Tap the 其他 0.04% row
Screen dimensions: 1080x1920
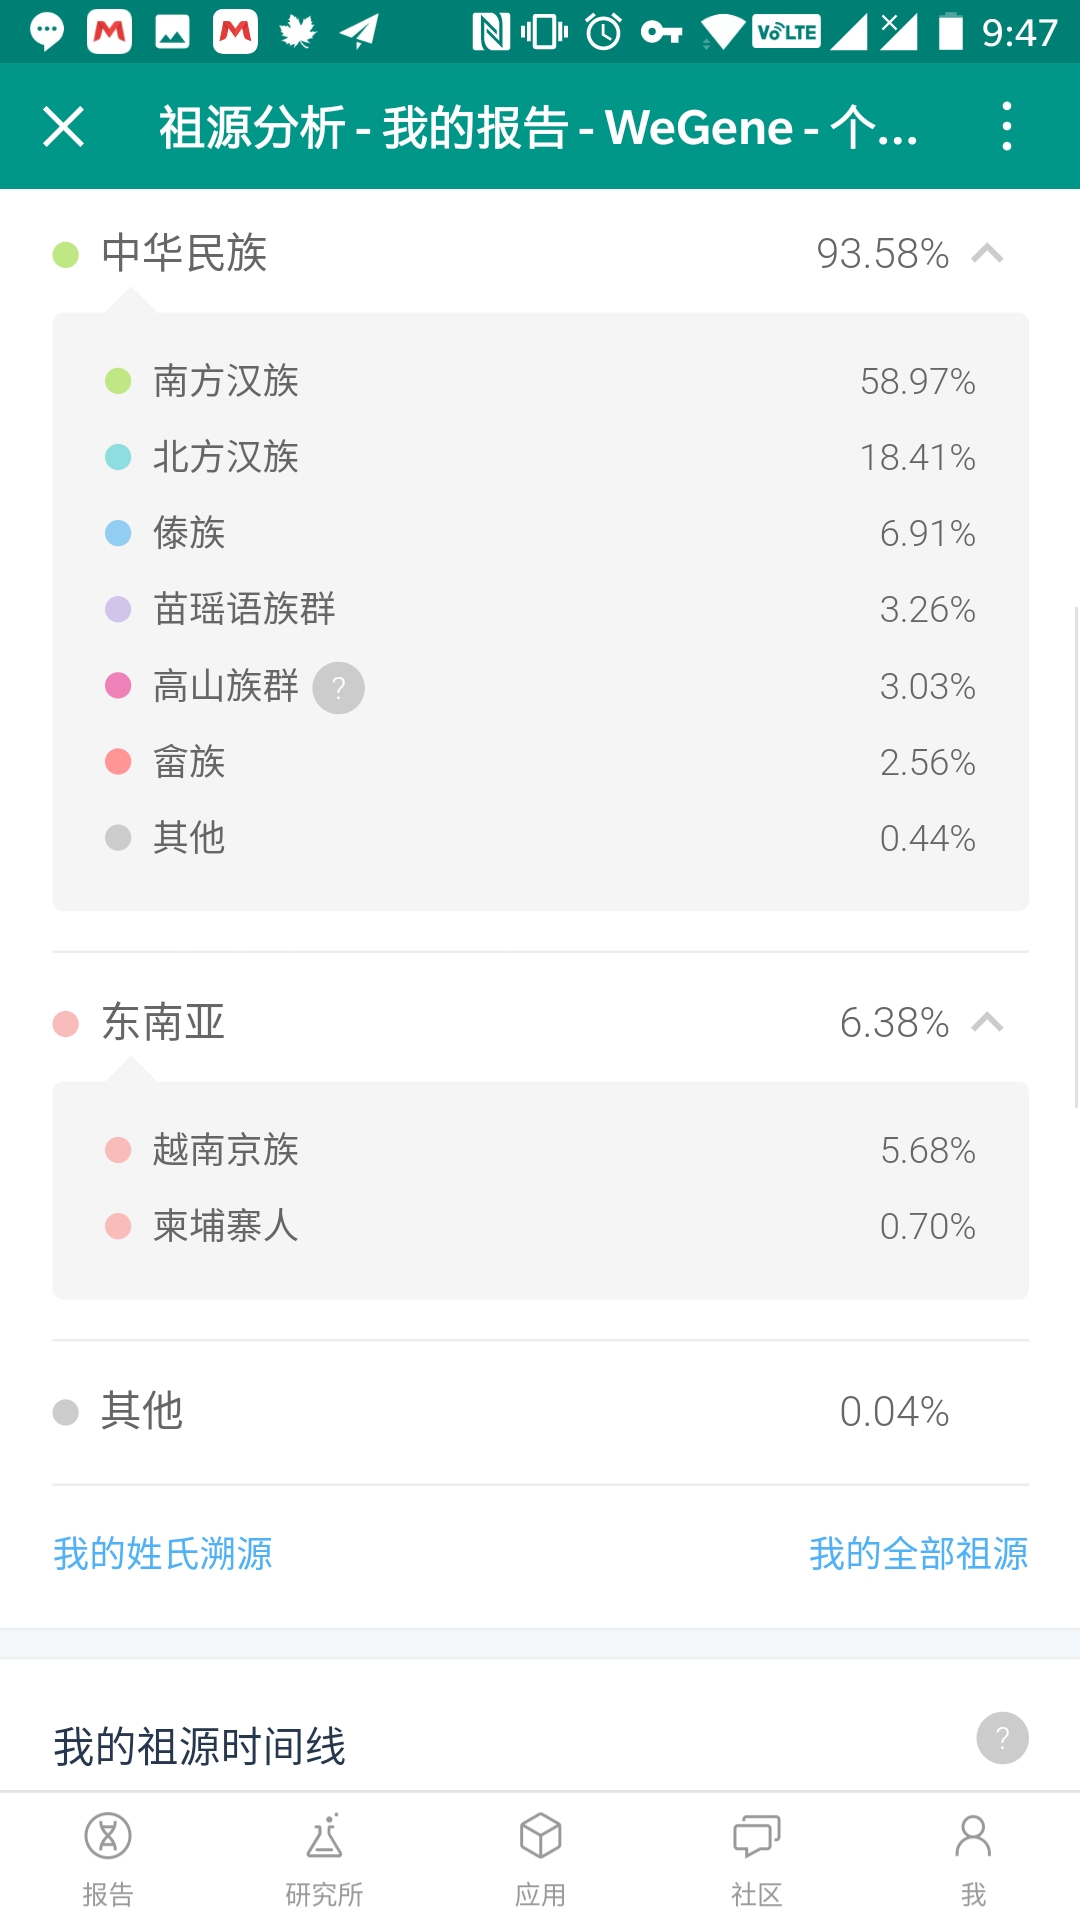point(540,1412)
